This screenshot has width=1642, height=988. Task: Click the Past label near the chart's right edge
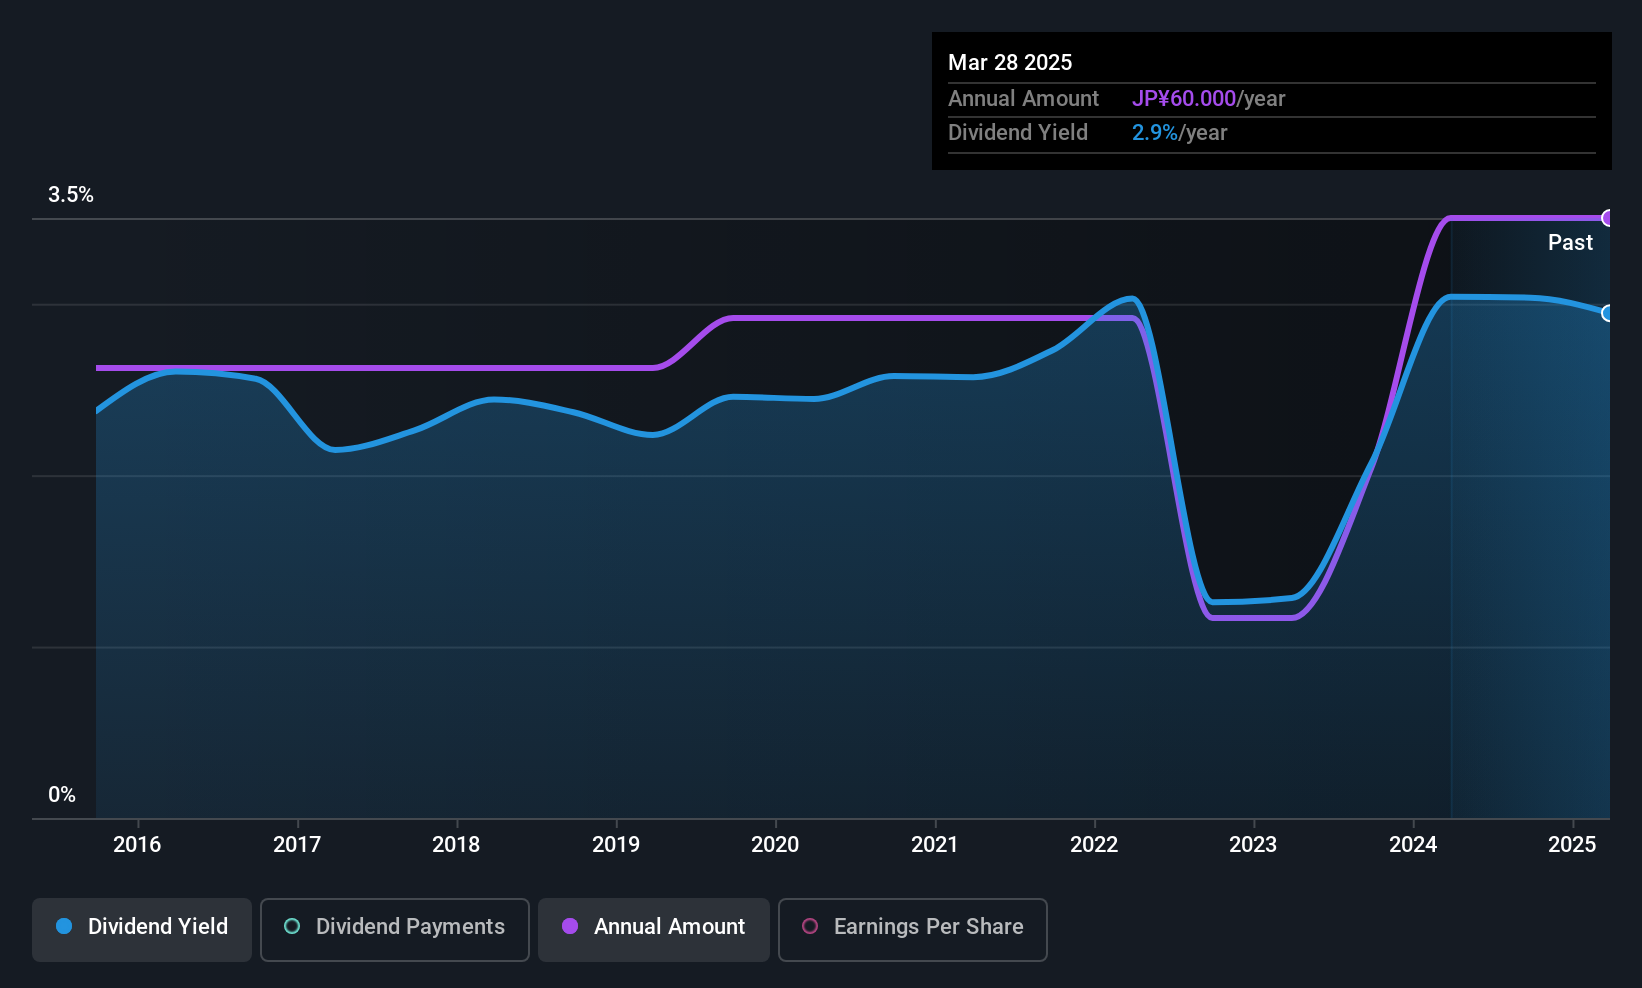(x=1570, y=243)
